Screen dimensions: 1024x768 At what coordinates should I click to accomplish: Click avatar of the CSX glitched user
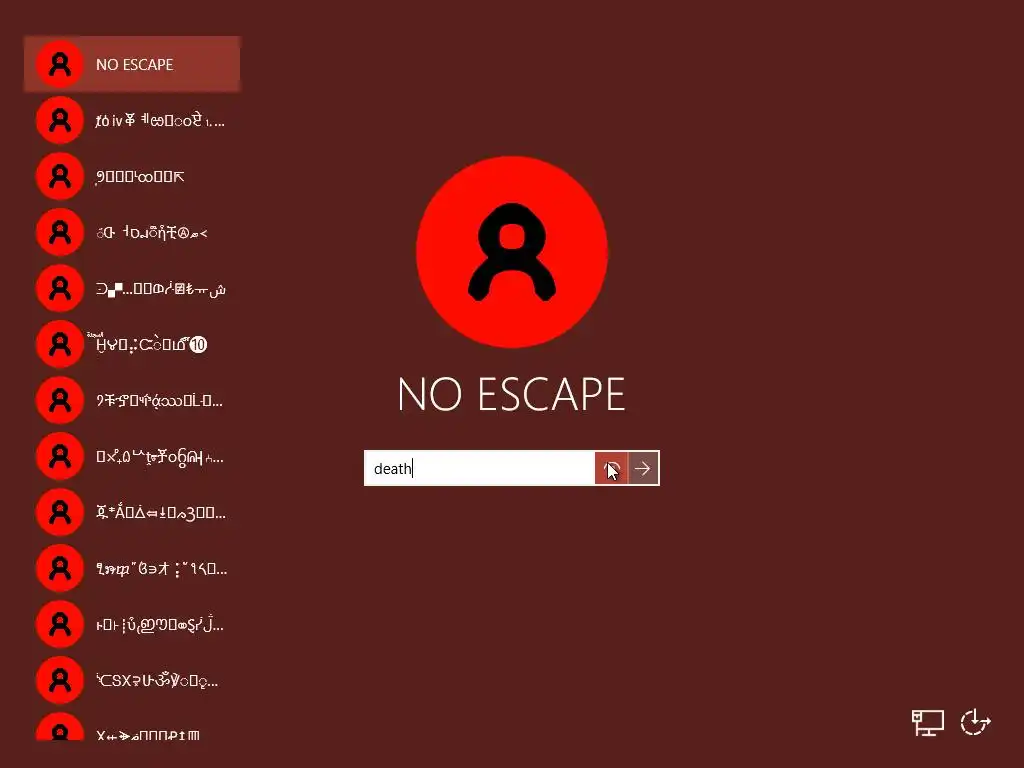coord(59,680)
